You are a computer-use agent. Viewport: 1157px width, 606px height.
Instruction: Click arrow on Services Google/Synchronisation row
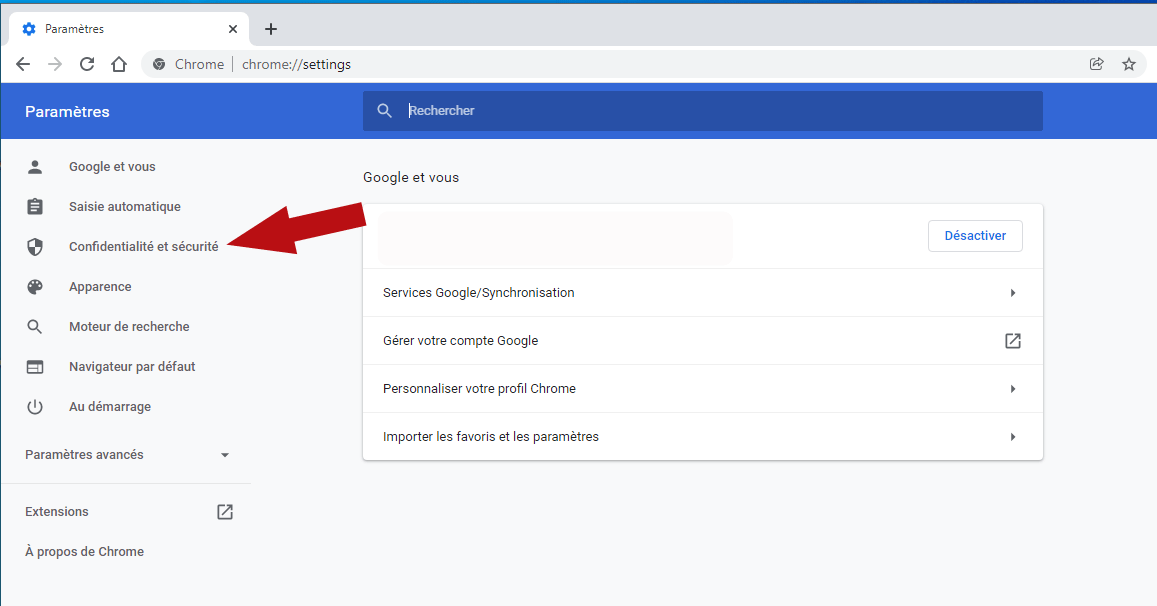(x=1013, y=293)
